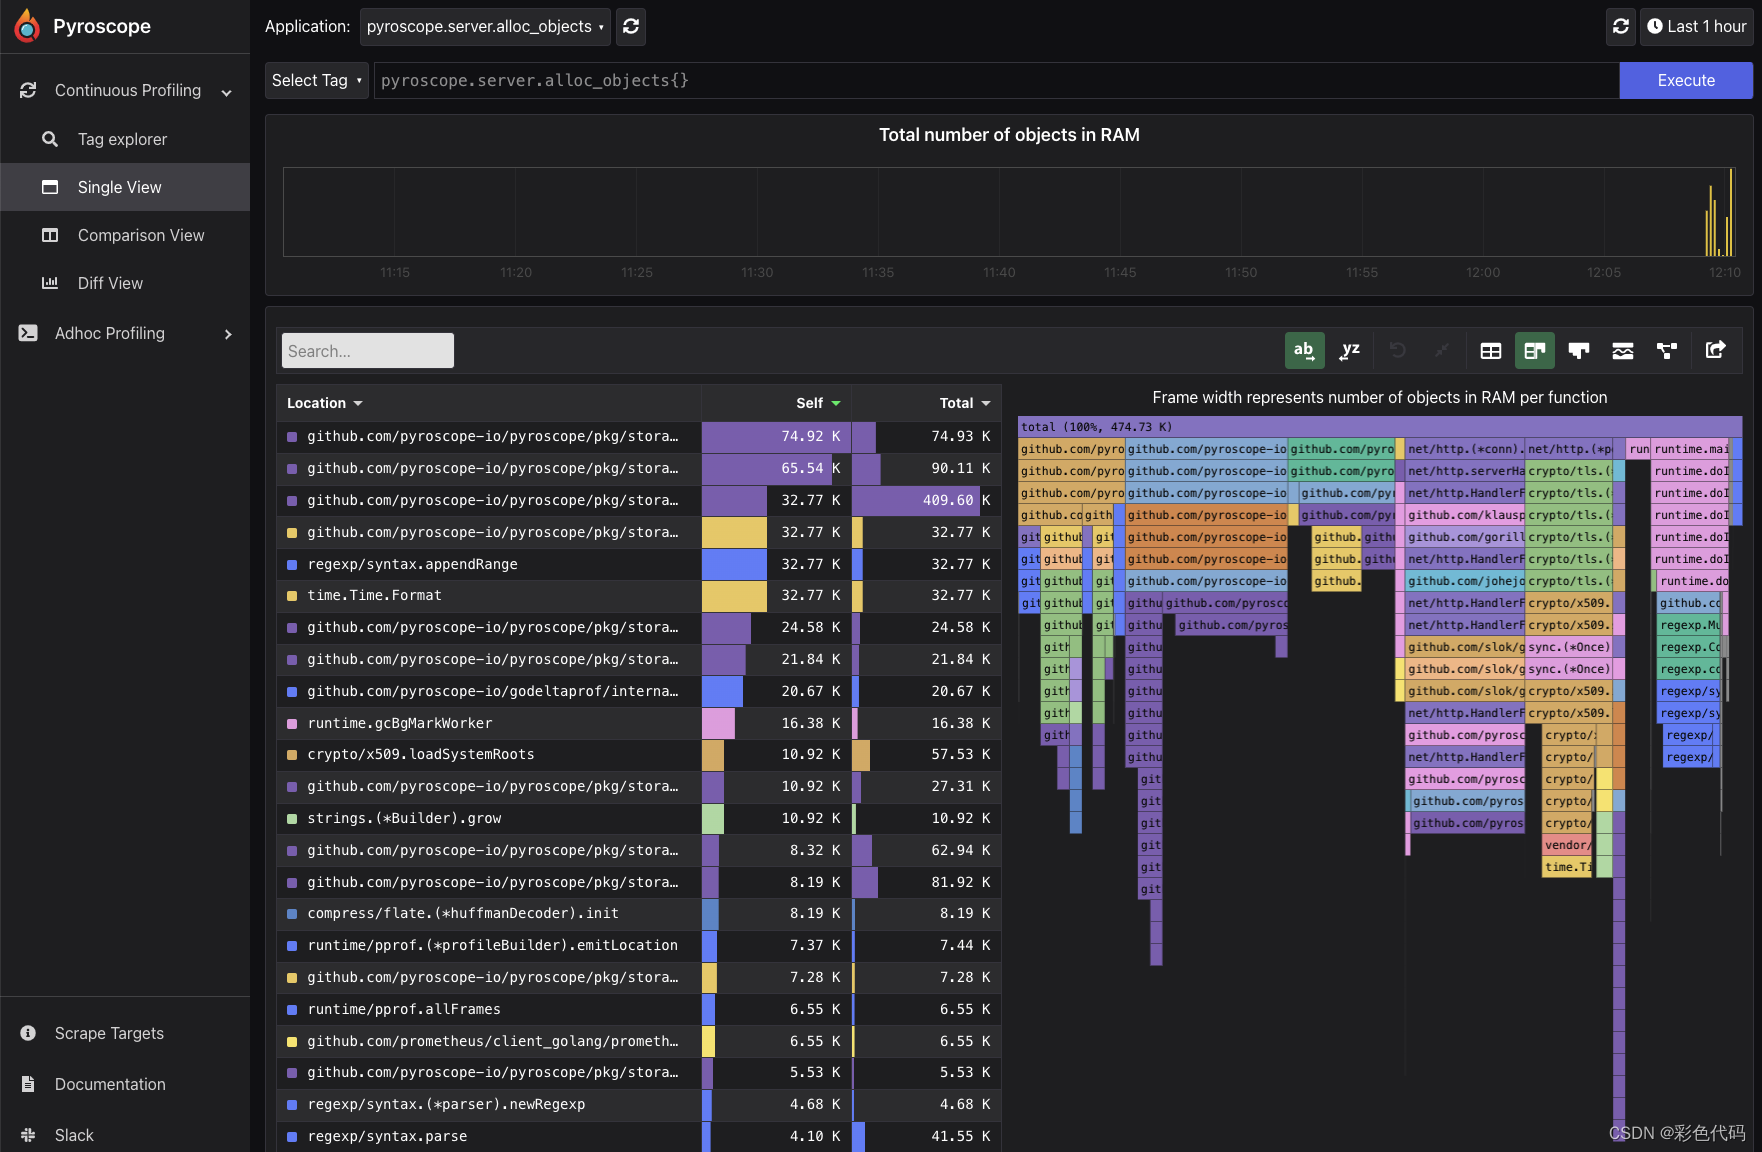
Task: Click the reset view undo icon
Action: tap(1398, 350)
